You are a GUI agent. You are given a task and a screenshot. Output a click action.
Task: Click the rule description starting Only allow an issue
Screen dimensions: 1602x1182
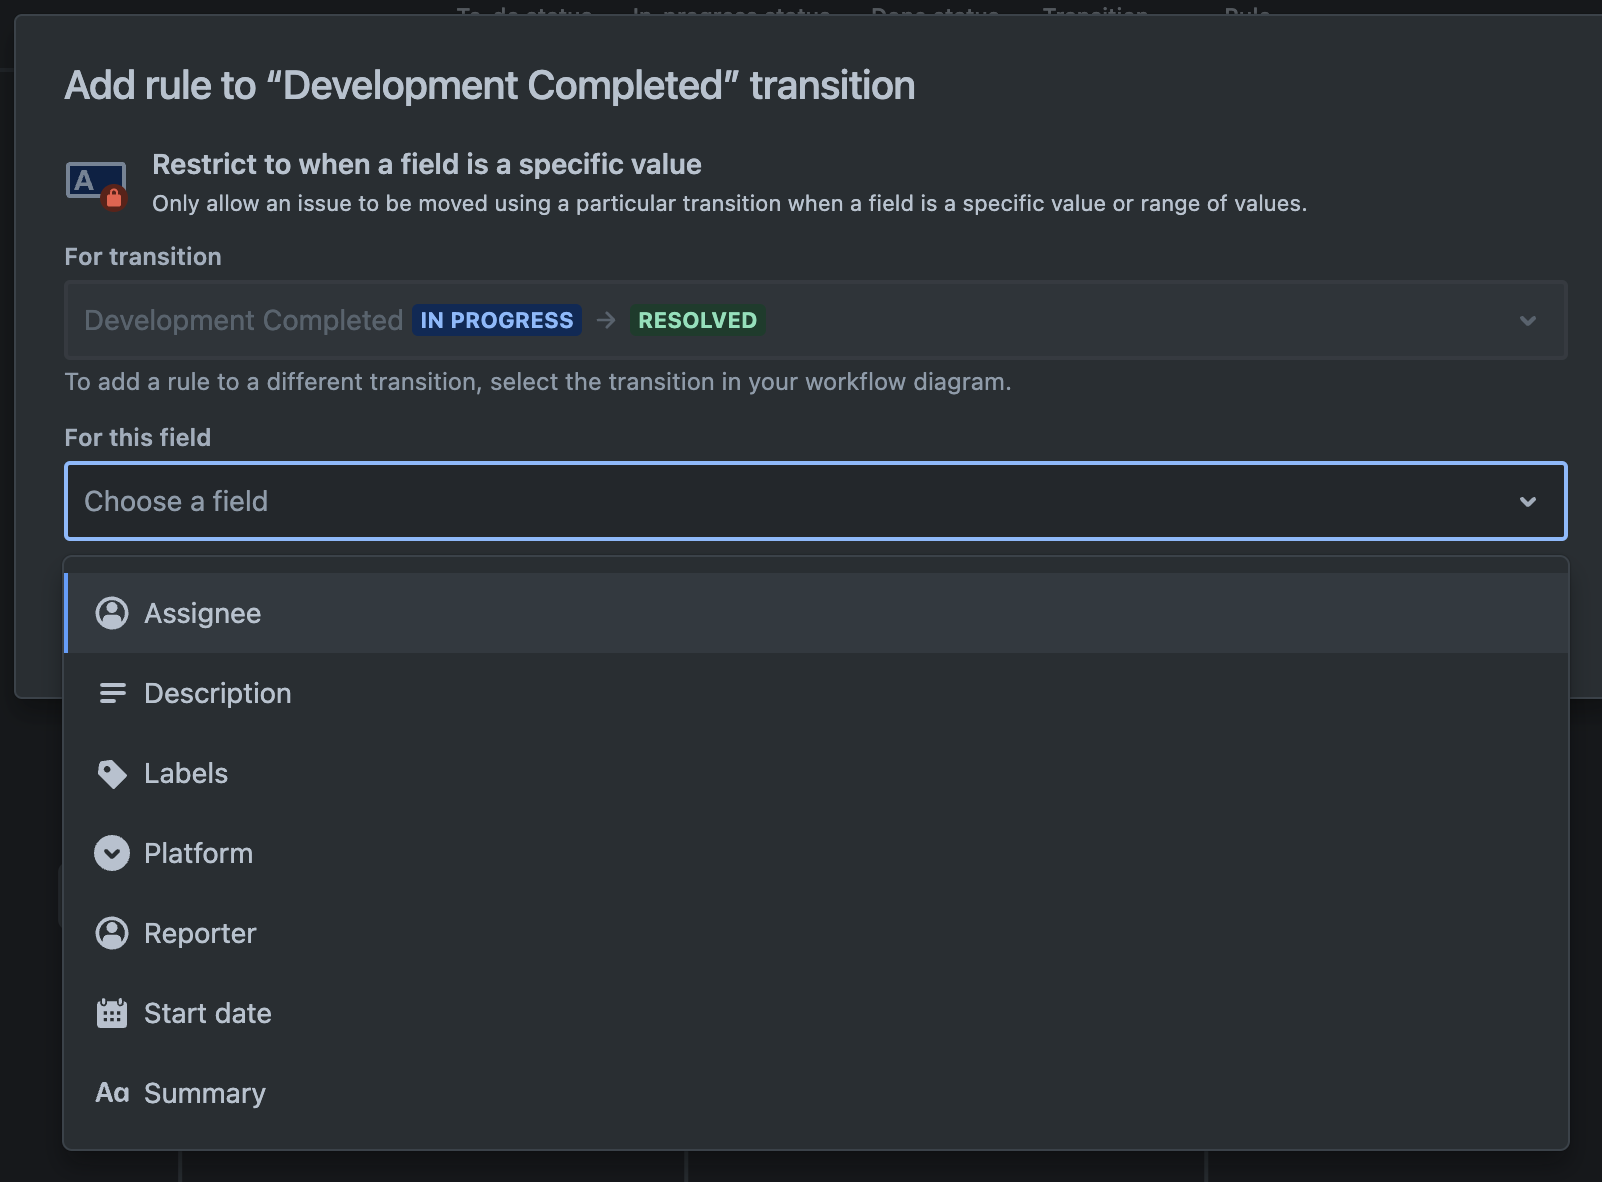(730, 203)
